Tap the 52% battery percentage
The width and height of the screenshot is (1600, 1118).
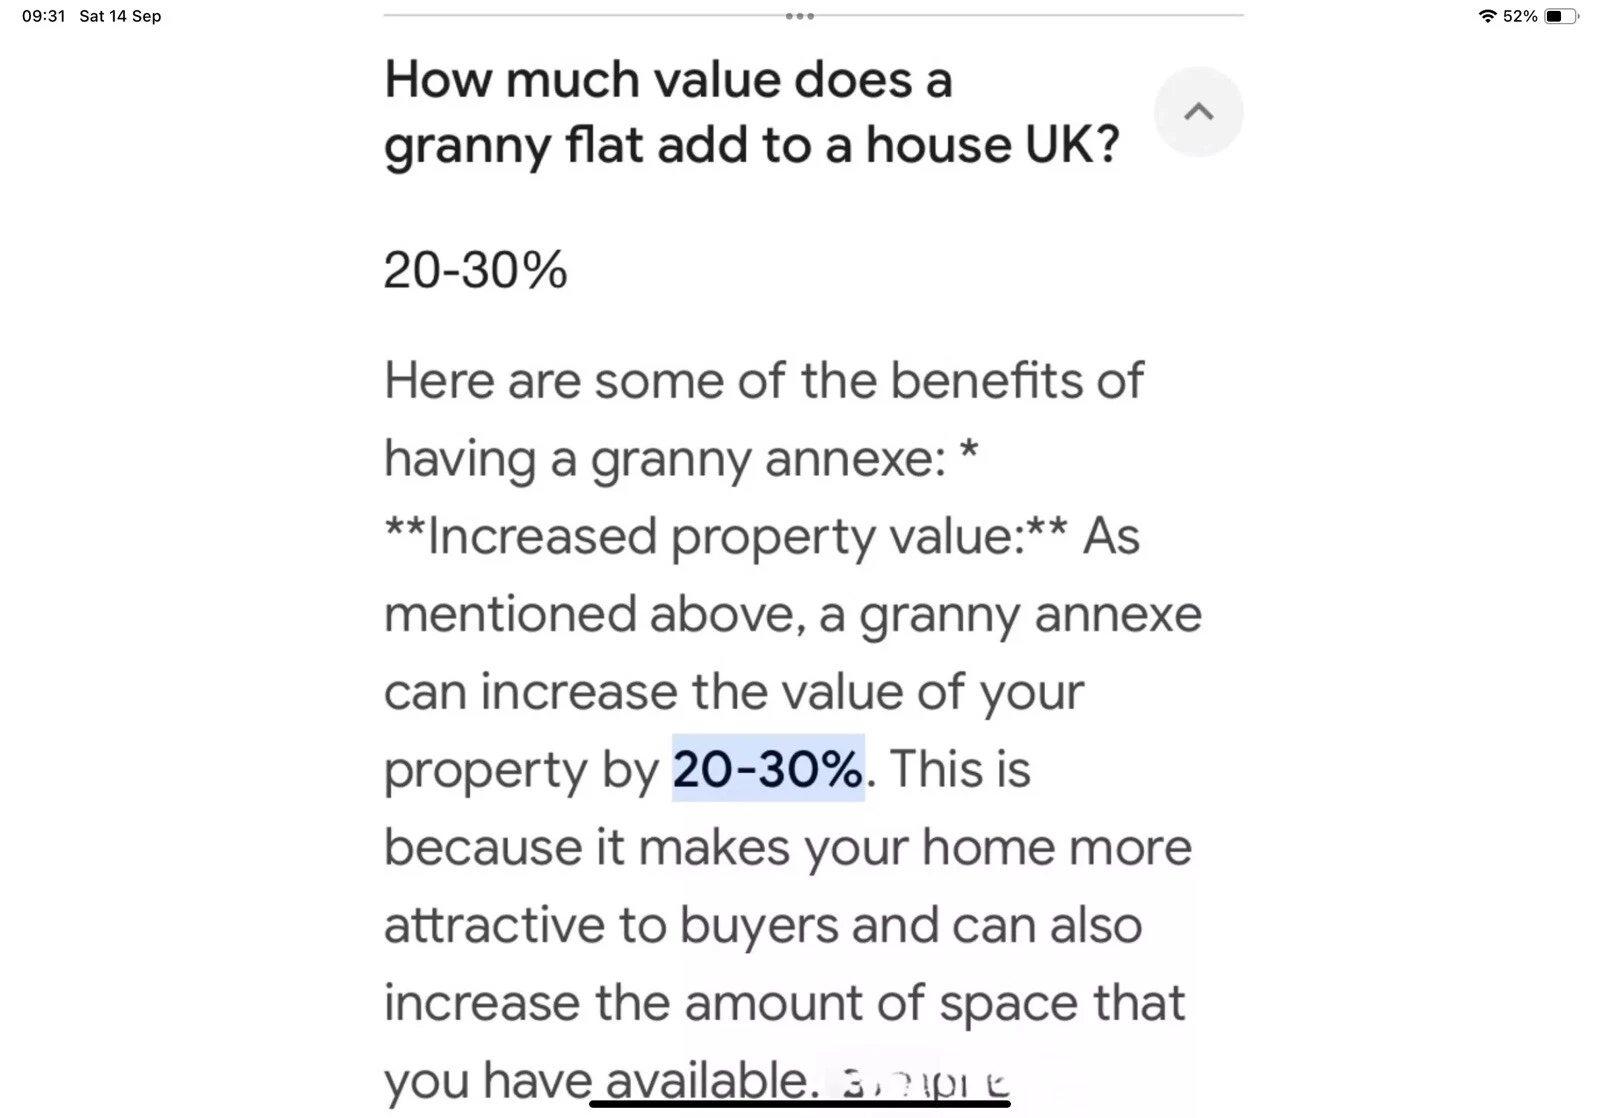coord(1520,16)
